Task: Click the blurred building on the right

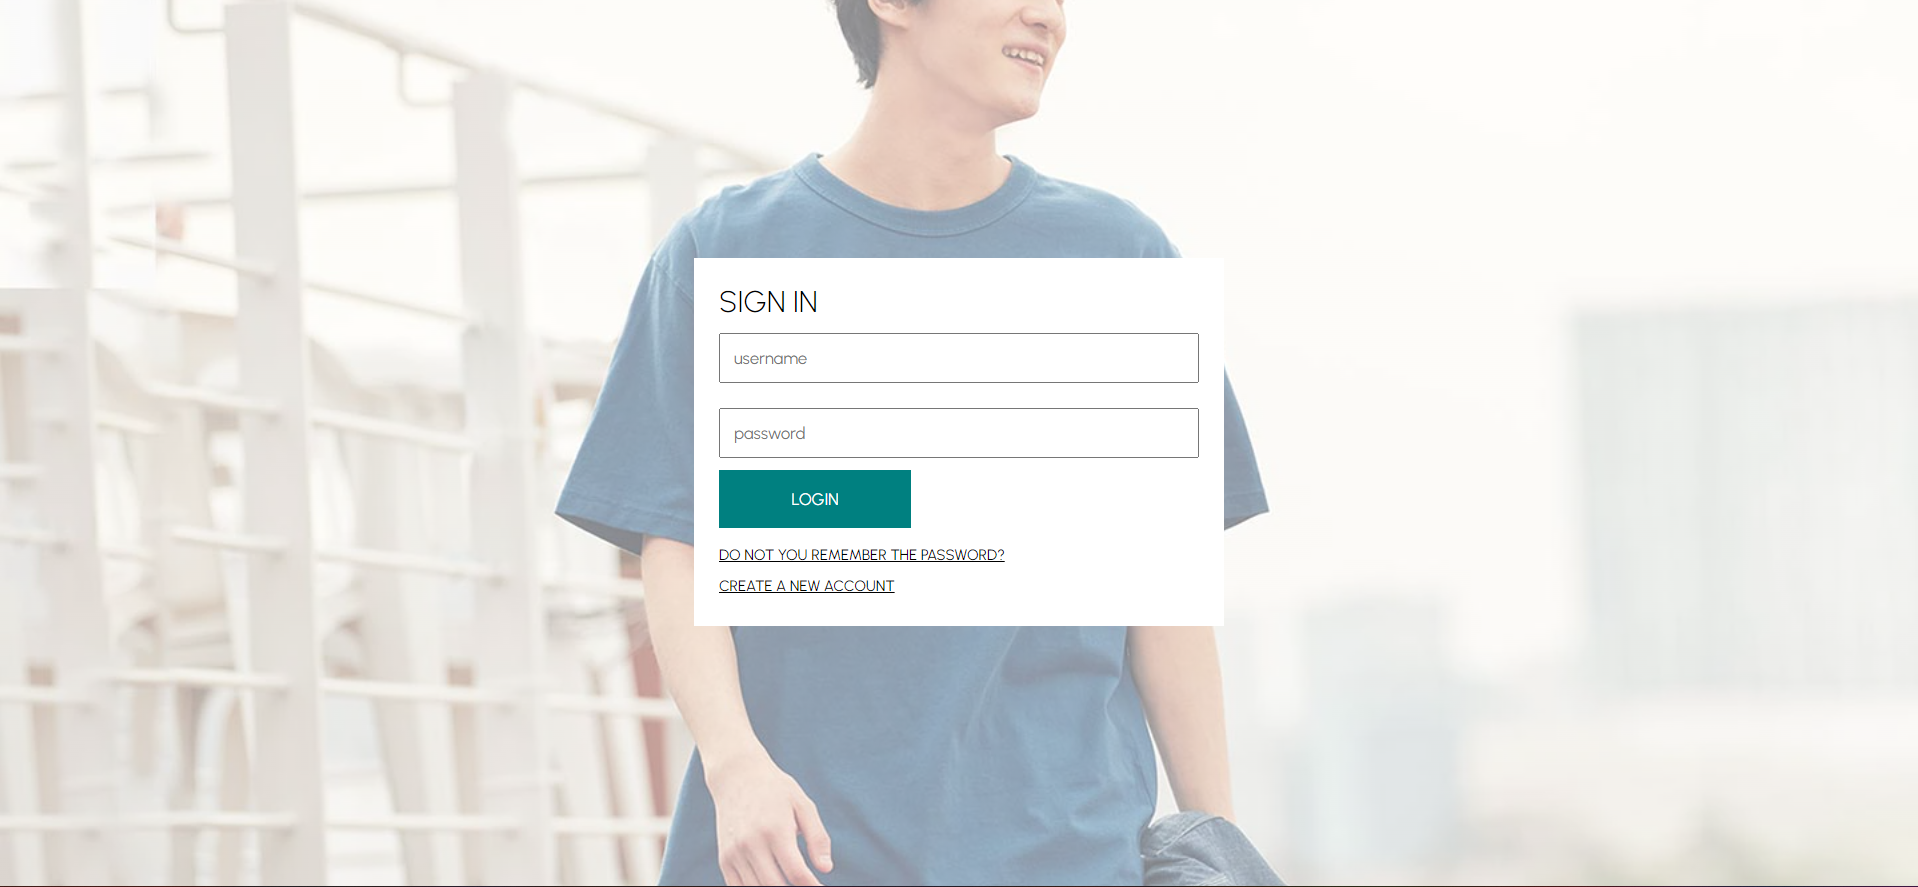Action: [x=1740, y=500]
